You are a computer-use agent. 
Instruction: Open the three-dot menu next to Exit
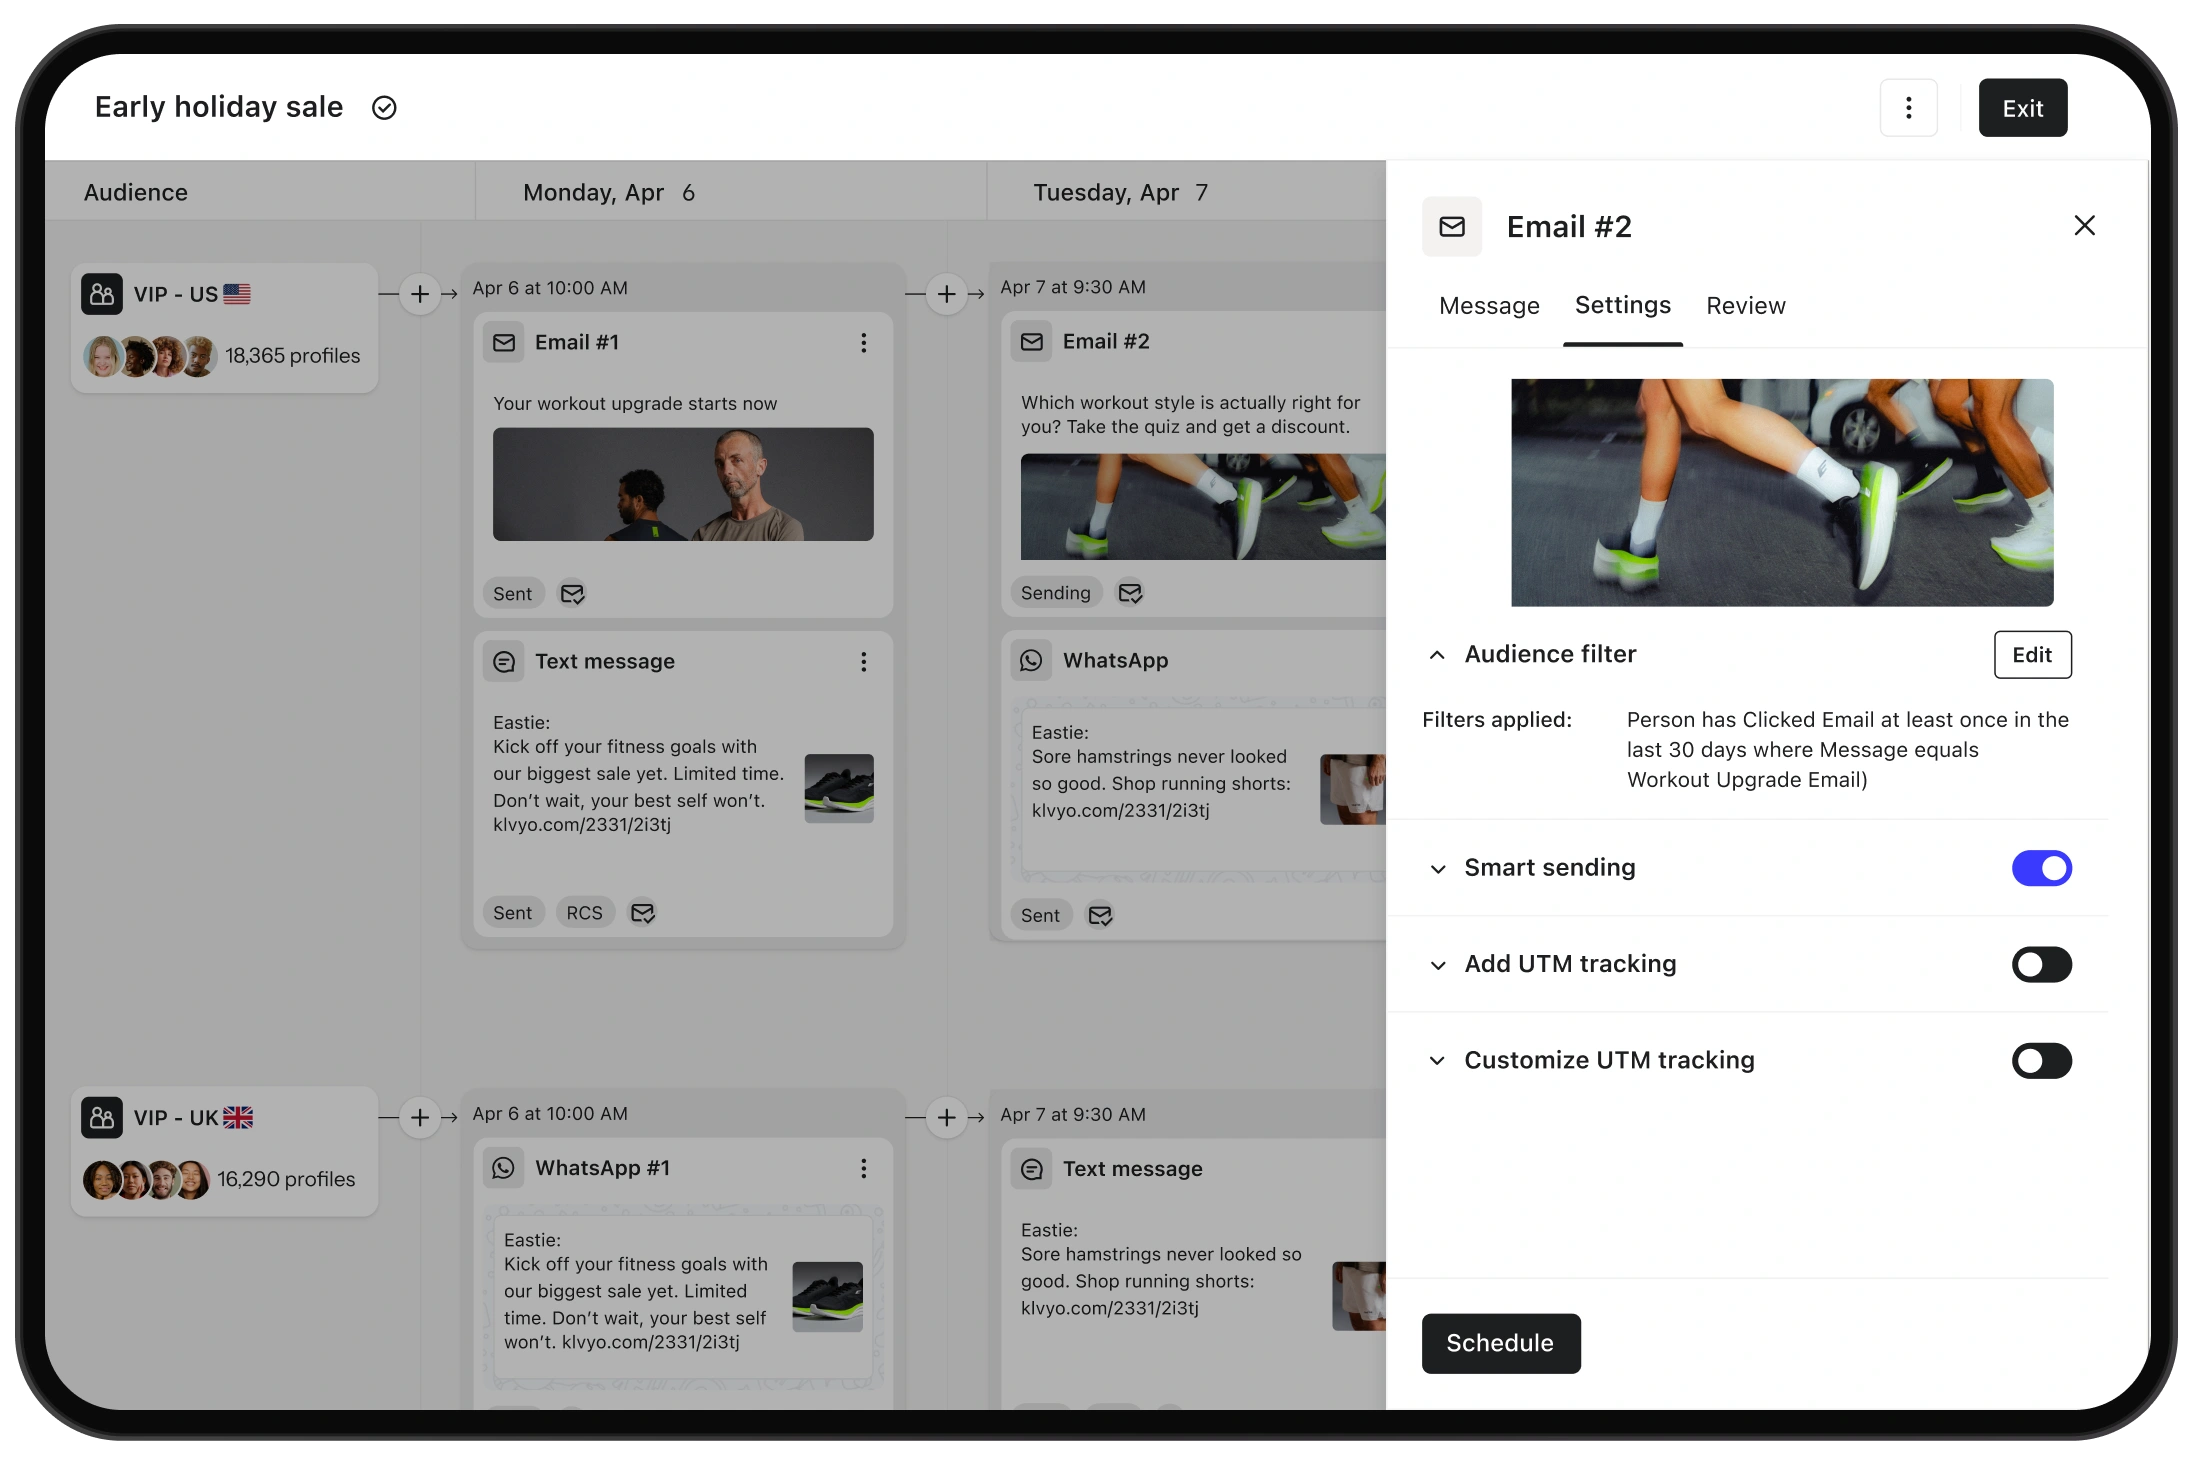pos(1908,108)
